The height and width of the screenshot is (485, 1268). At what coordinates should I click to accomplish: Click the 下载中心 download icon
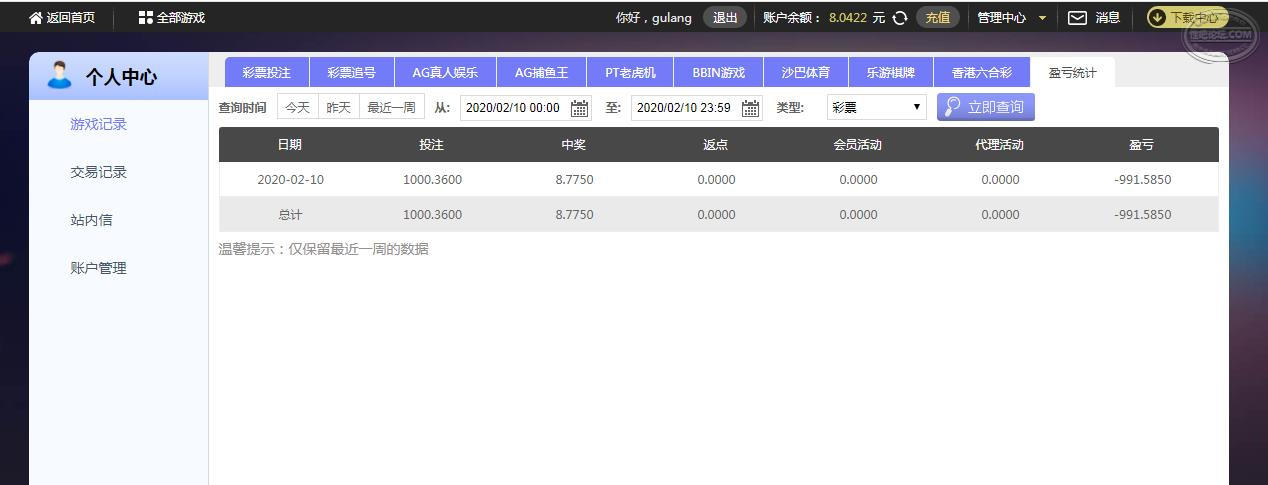coord(1158,18)
